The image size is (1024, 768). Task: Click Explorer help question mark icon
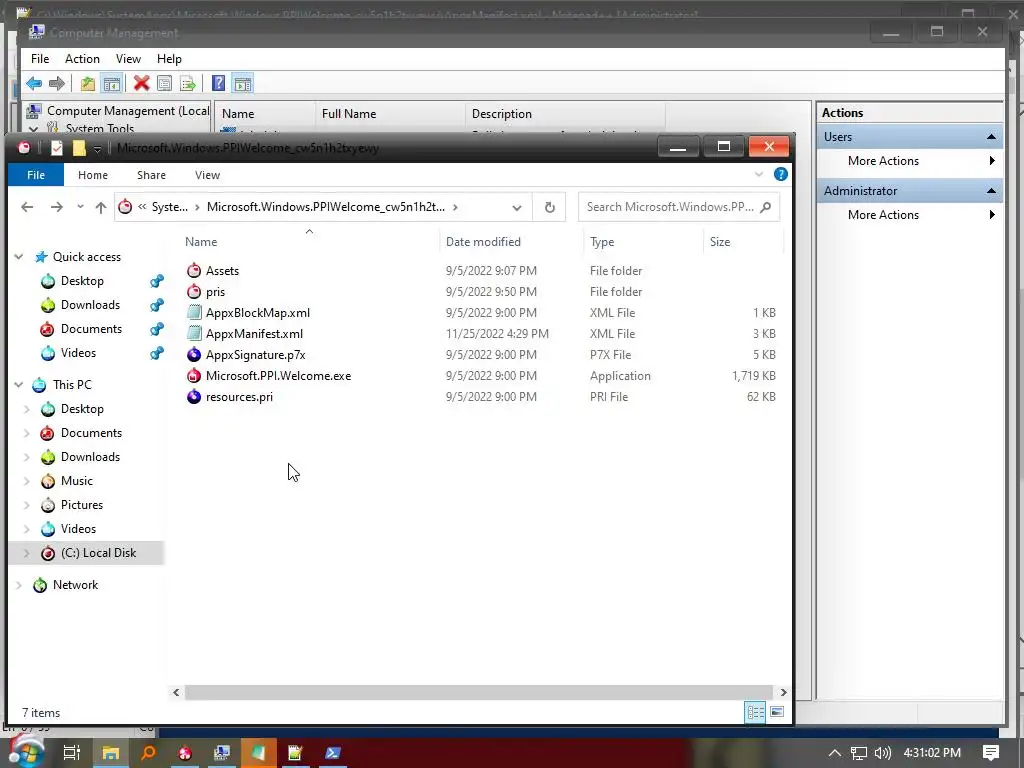tap(780, 174)
